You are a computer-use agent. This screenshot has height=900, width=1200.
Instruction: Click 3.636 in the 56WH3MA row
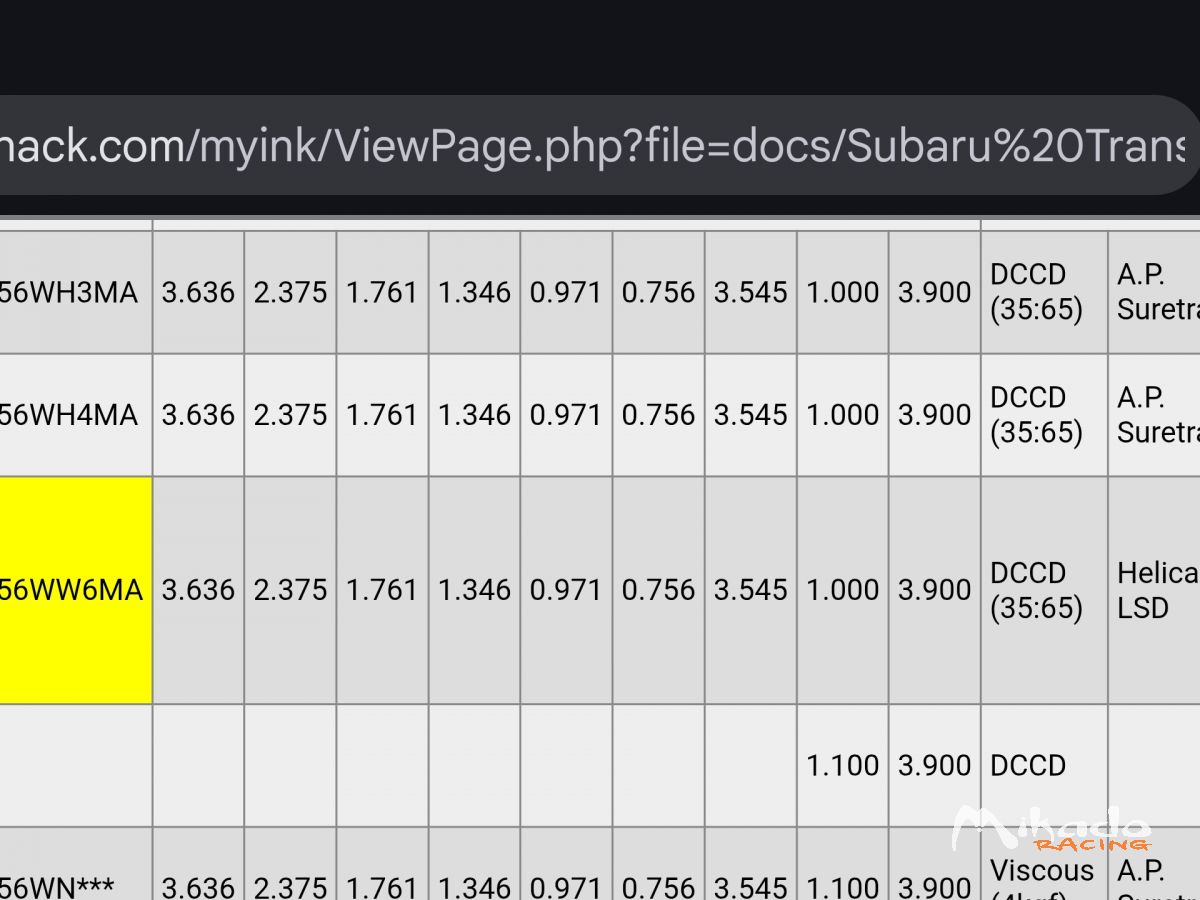[198, 292]
